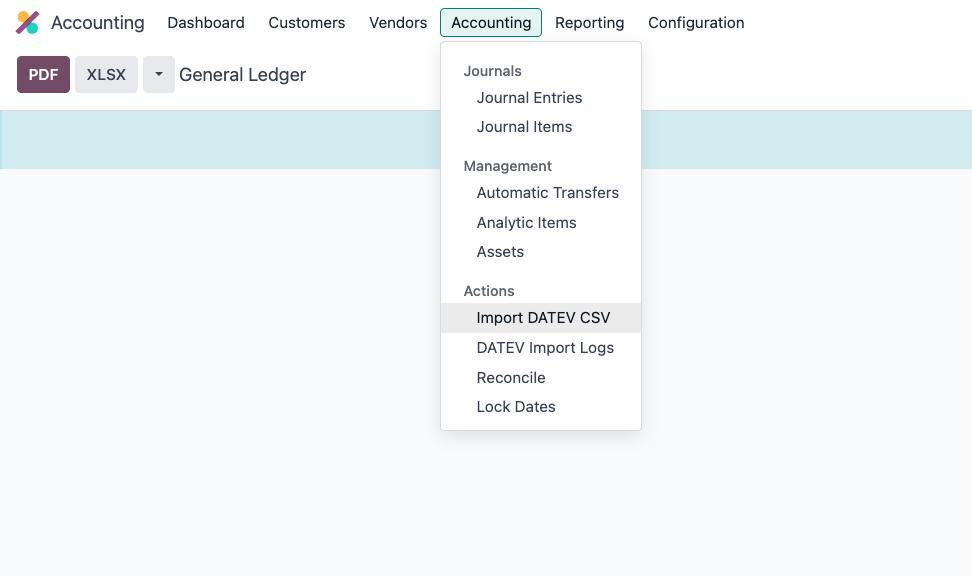Export the General Ledger as XLSX

click(x=106, y=74)
